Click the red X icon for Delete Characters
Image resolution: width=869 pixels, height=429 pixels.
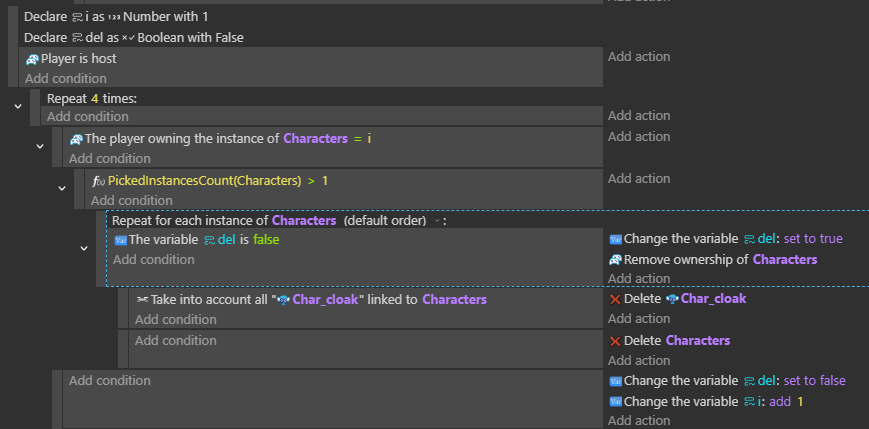[615, 341]
